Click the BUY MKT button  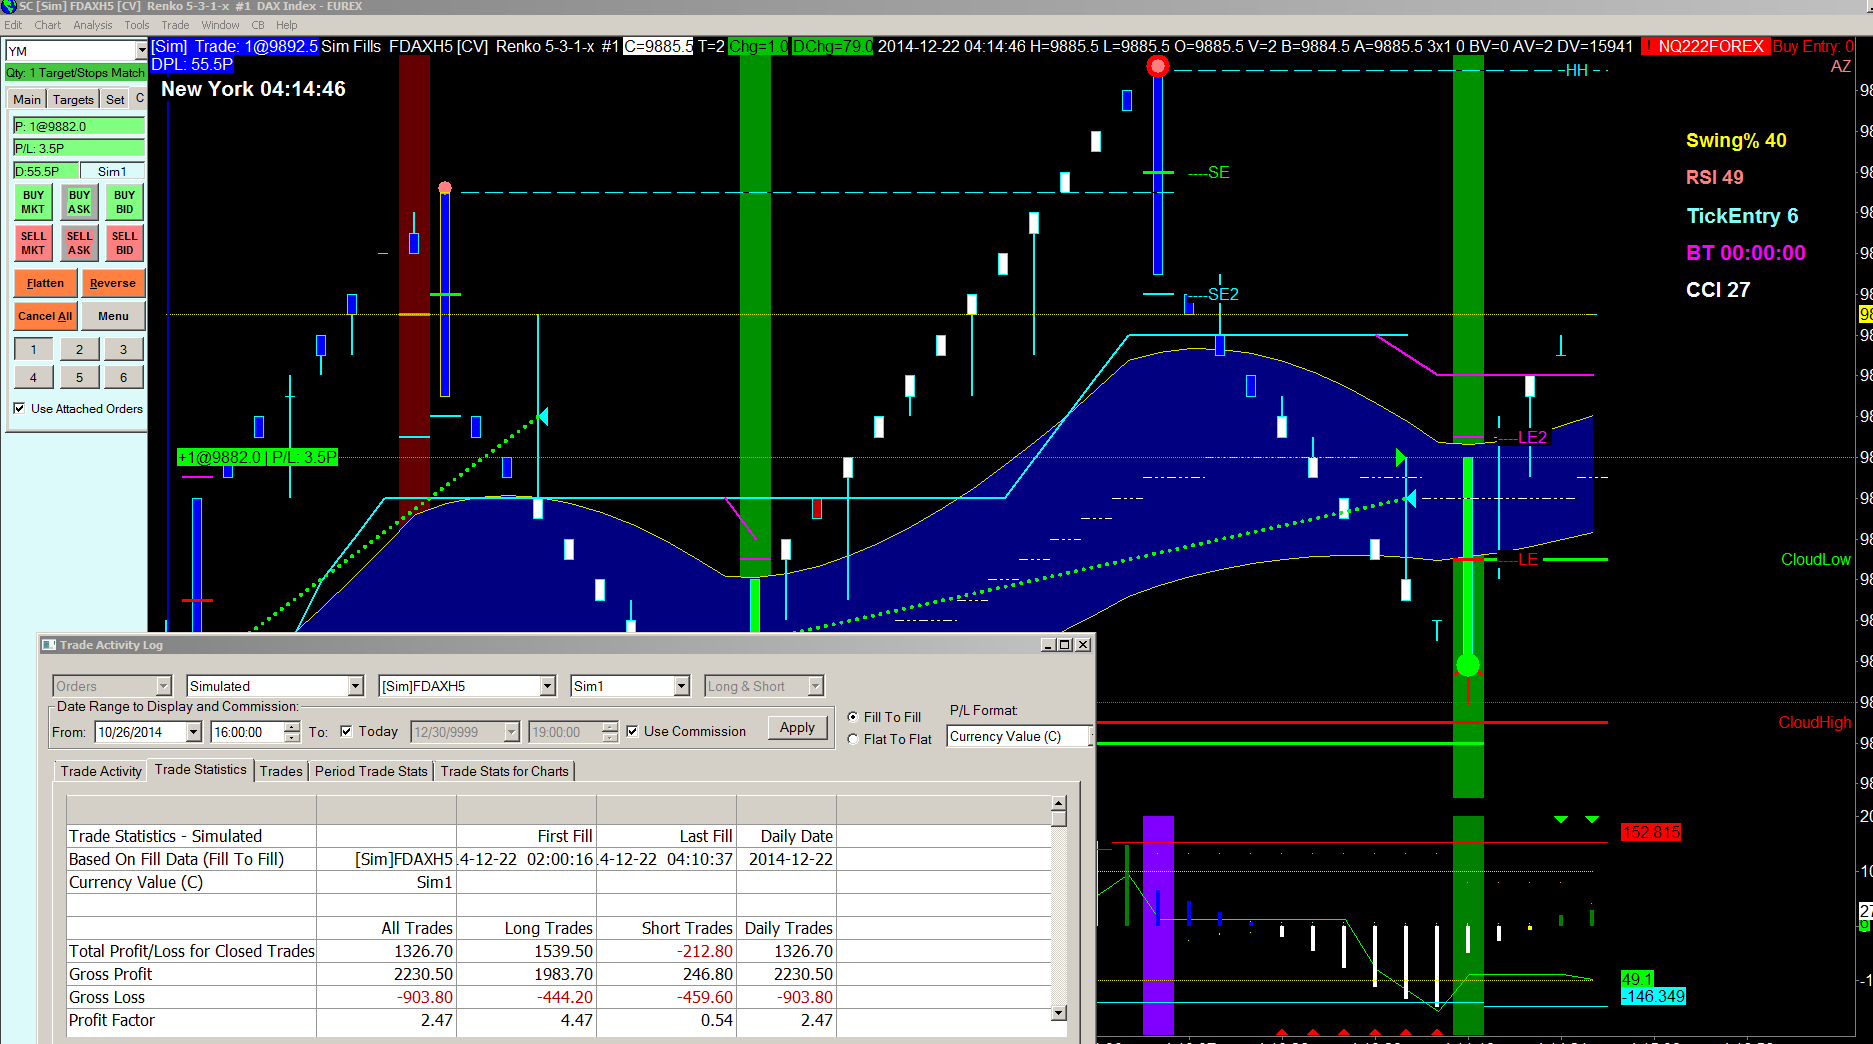tap(33, 202)
